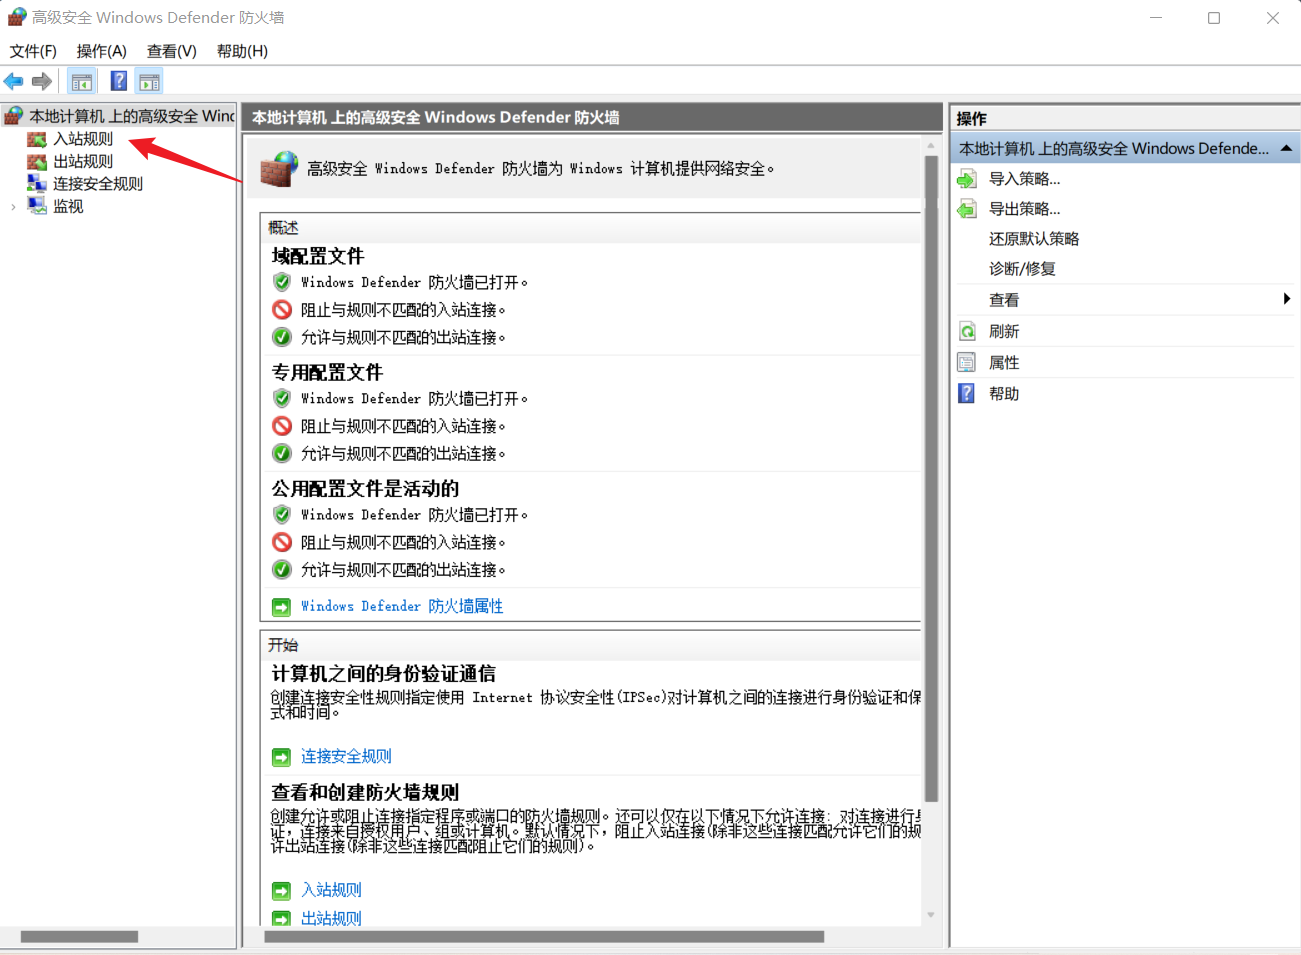The image size is (1301, 955).
Task: Click the 计算机之间的身份验证通信 heading
Action: [383, 673]
